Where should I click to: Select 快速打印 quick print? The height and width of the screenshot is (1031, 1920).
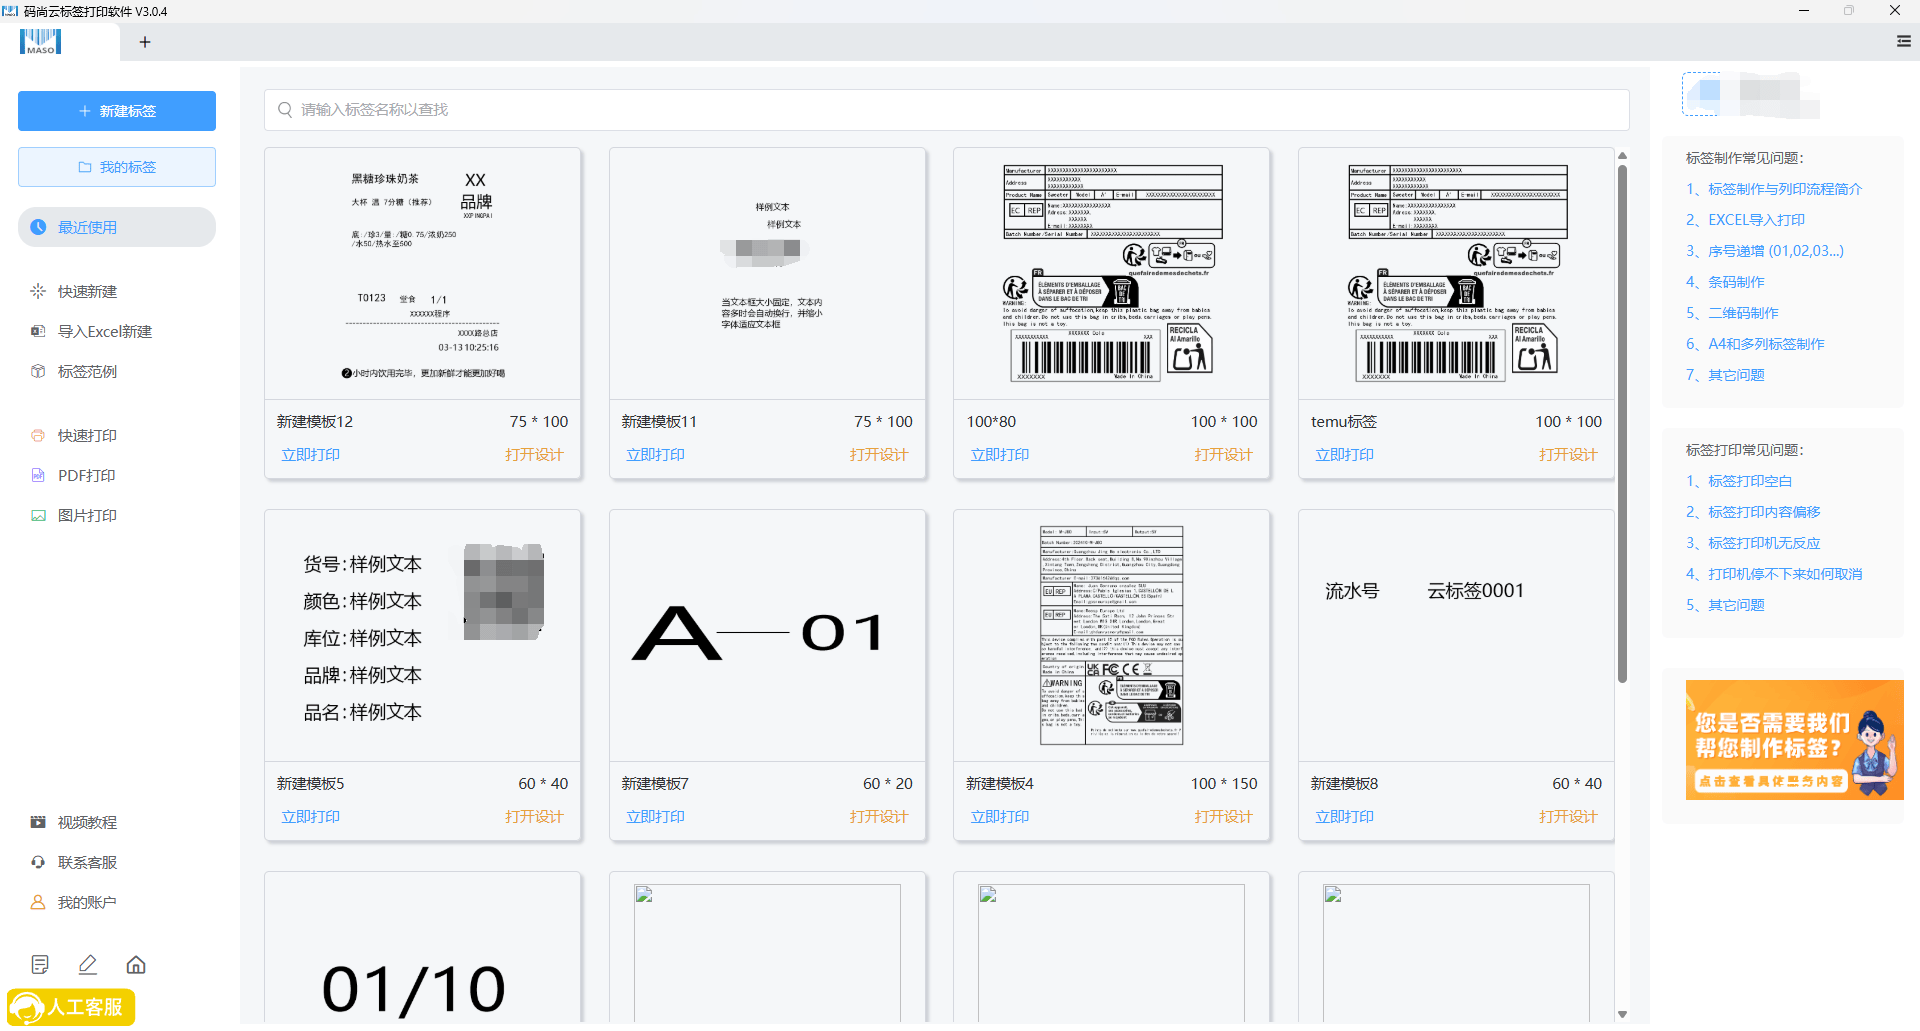point(86,435)
